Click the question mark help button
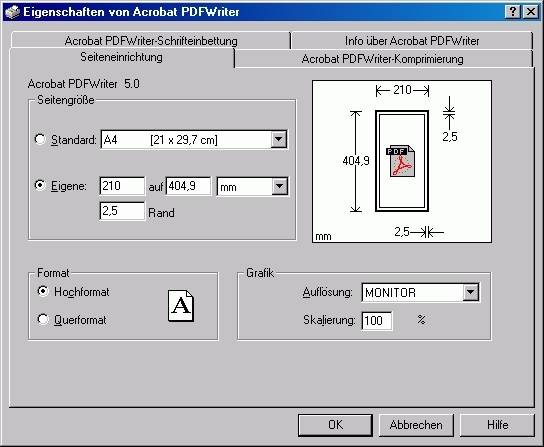The image size is (544, 447). click(513, 12)
